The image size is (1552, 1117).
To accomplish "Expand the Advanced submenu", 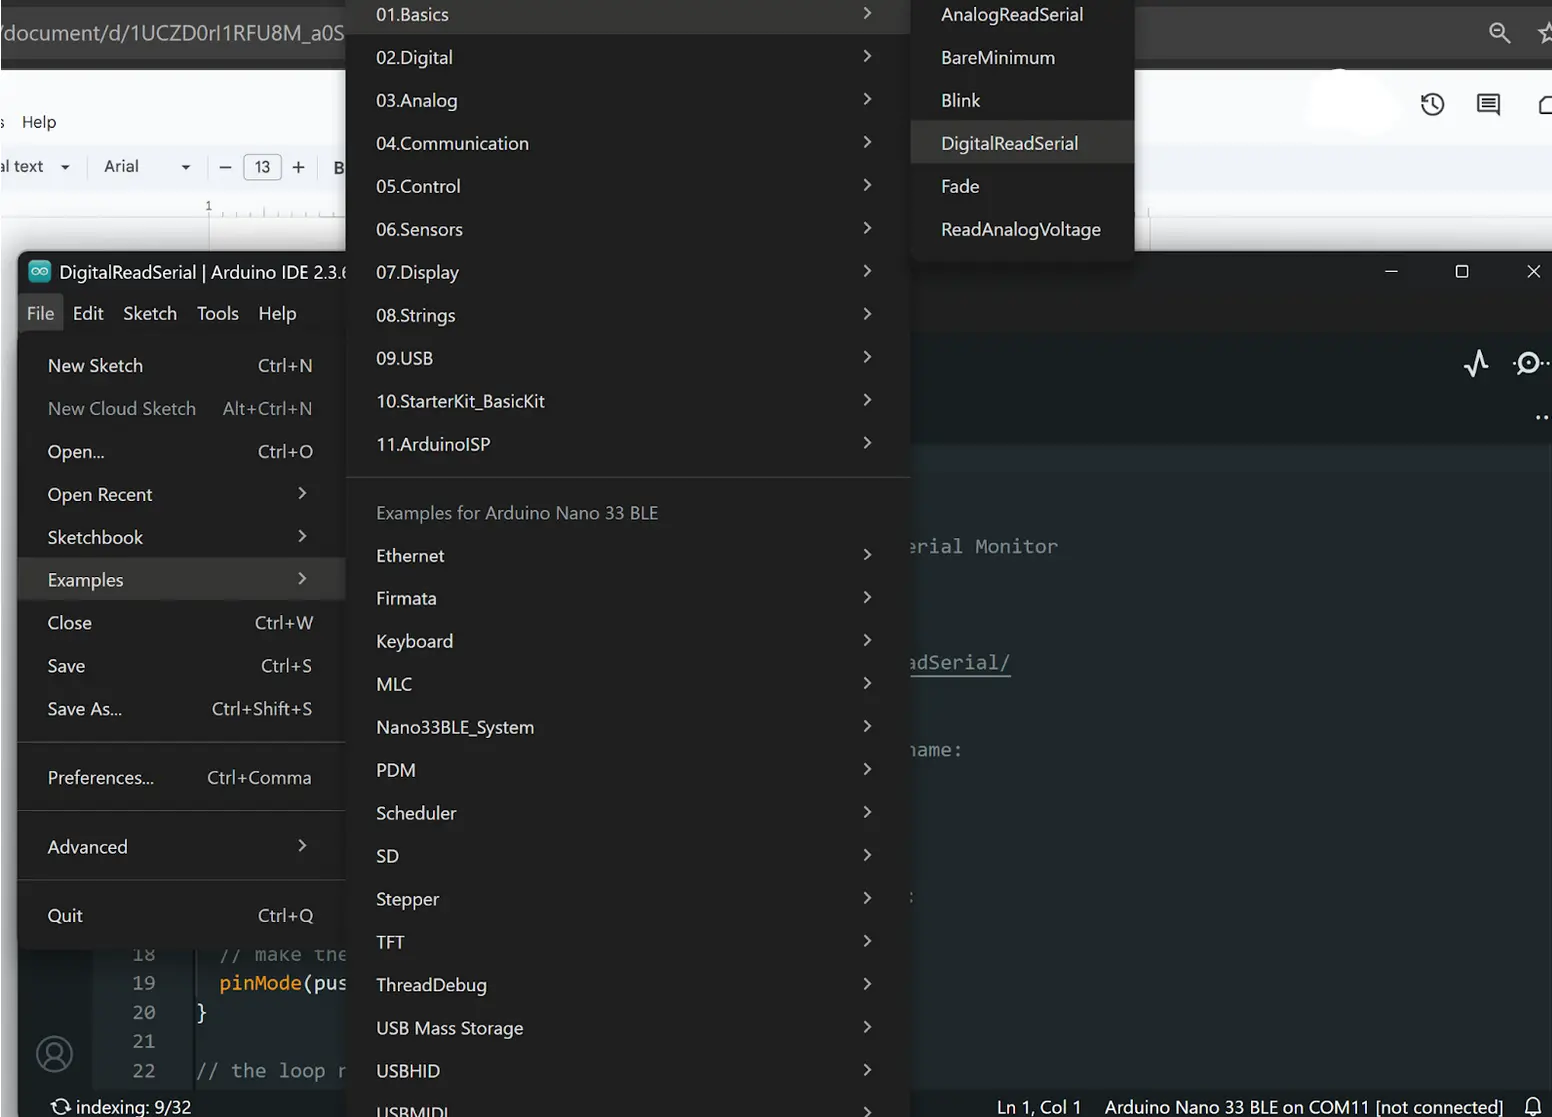I will tap(181, 847).
